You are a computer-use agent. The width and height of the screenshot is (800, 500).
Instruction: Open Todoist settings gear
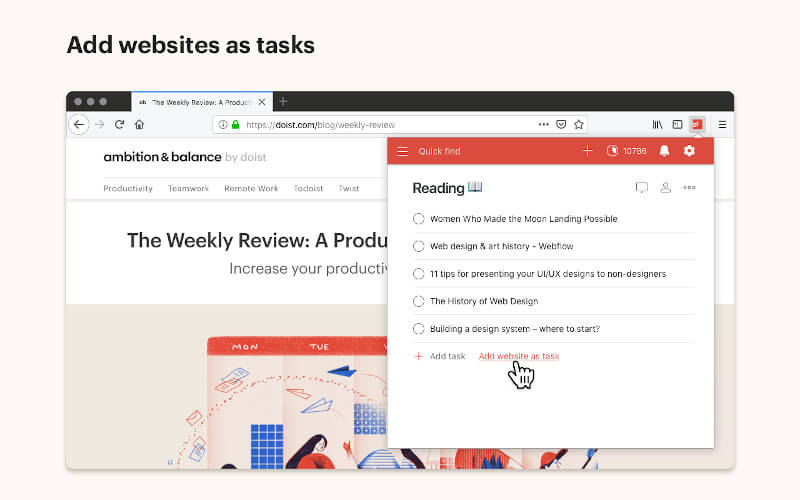[x=689, y=151]
